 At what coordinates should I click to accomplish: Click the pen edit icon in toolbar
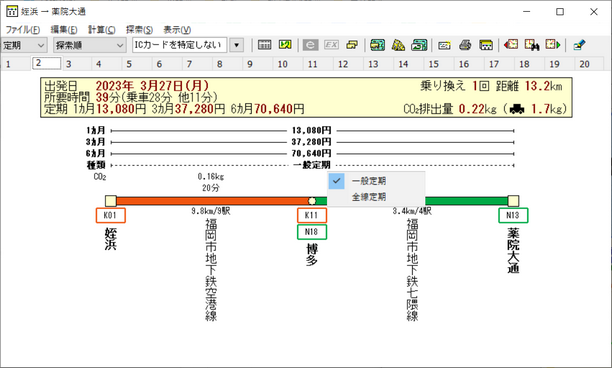point(579,45)
